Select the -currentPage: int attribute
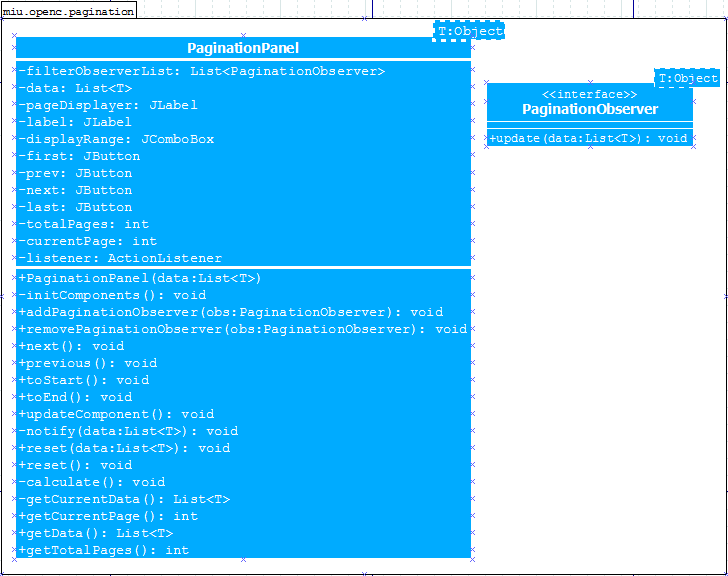Viewport: 728px width, 576px height. coord(88,241)
